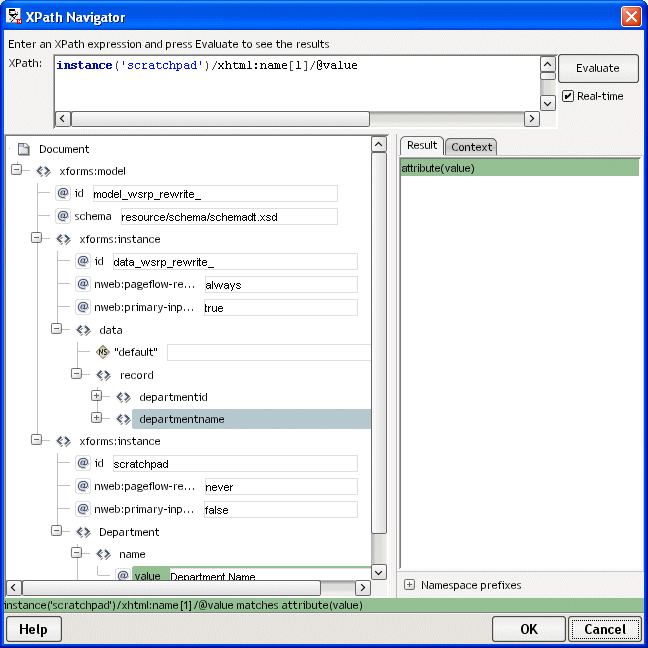
Task: Click the XPath Navigator title bar icon
Action: tap(14, 16)
